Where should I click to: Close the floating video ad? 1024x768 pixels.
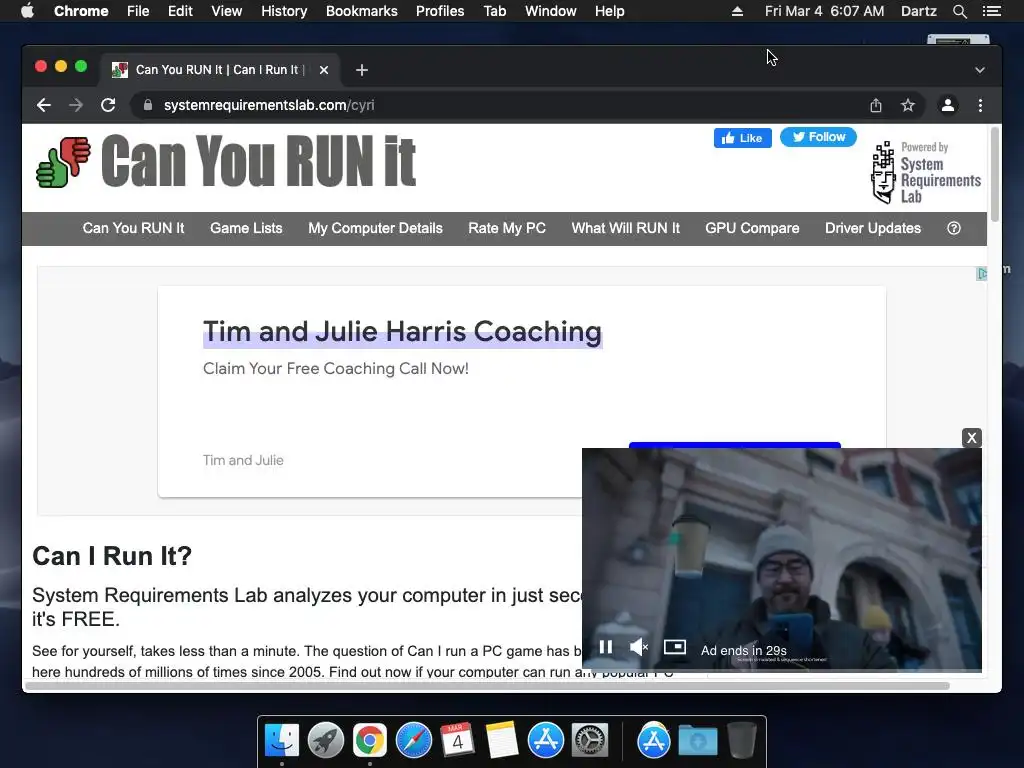(972, 438)
